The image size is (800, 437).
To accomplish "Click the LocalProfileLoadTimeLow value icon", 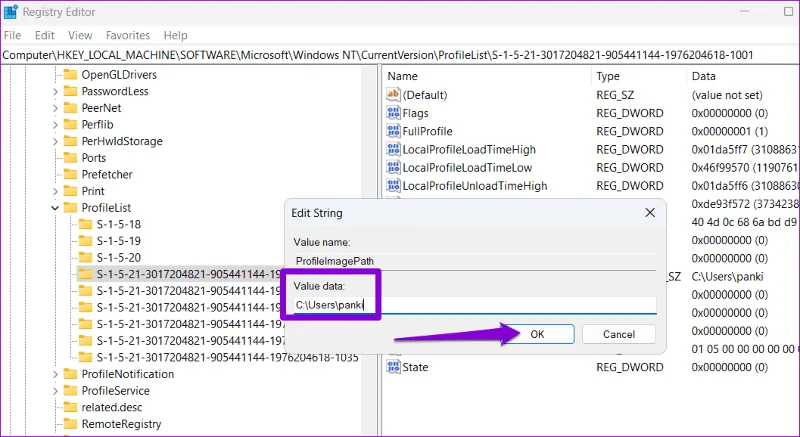I will tap(393, 167).
